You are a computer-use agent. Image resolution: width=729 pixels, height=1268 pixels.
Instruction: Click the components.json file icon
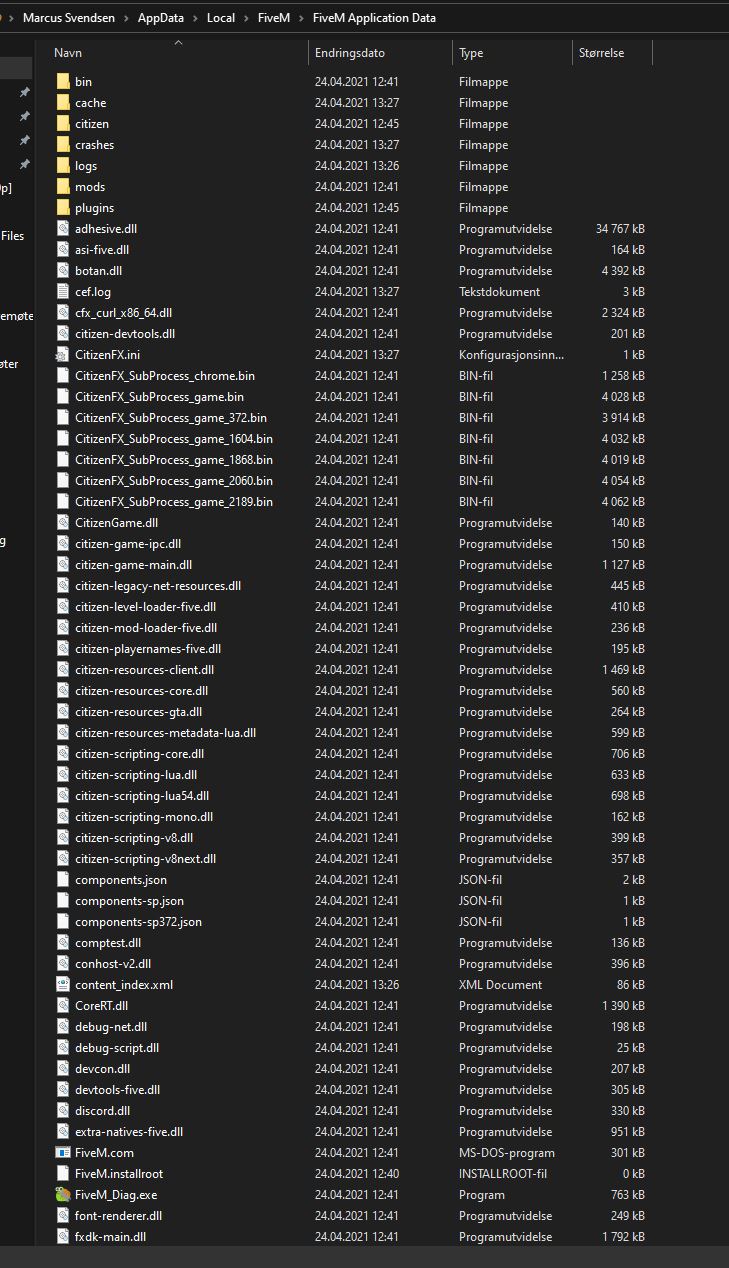(x=63, y=880)
